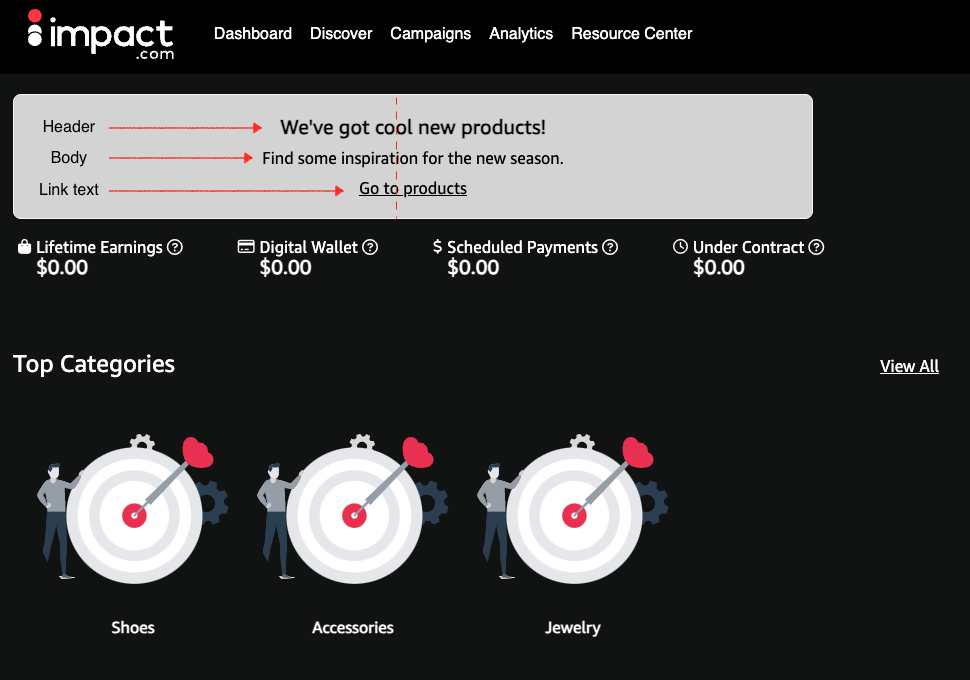Click View All top categories

tap(909, 366)
